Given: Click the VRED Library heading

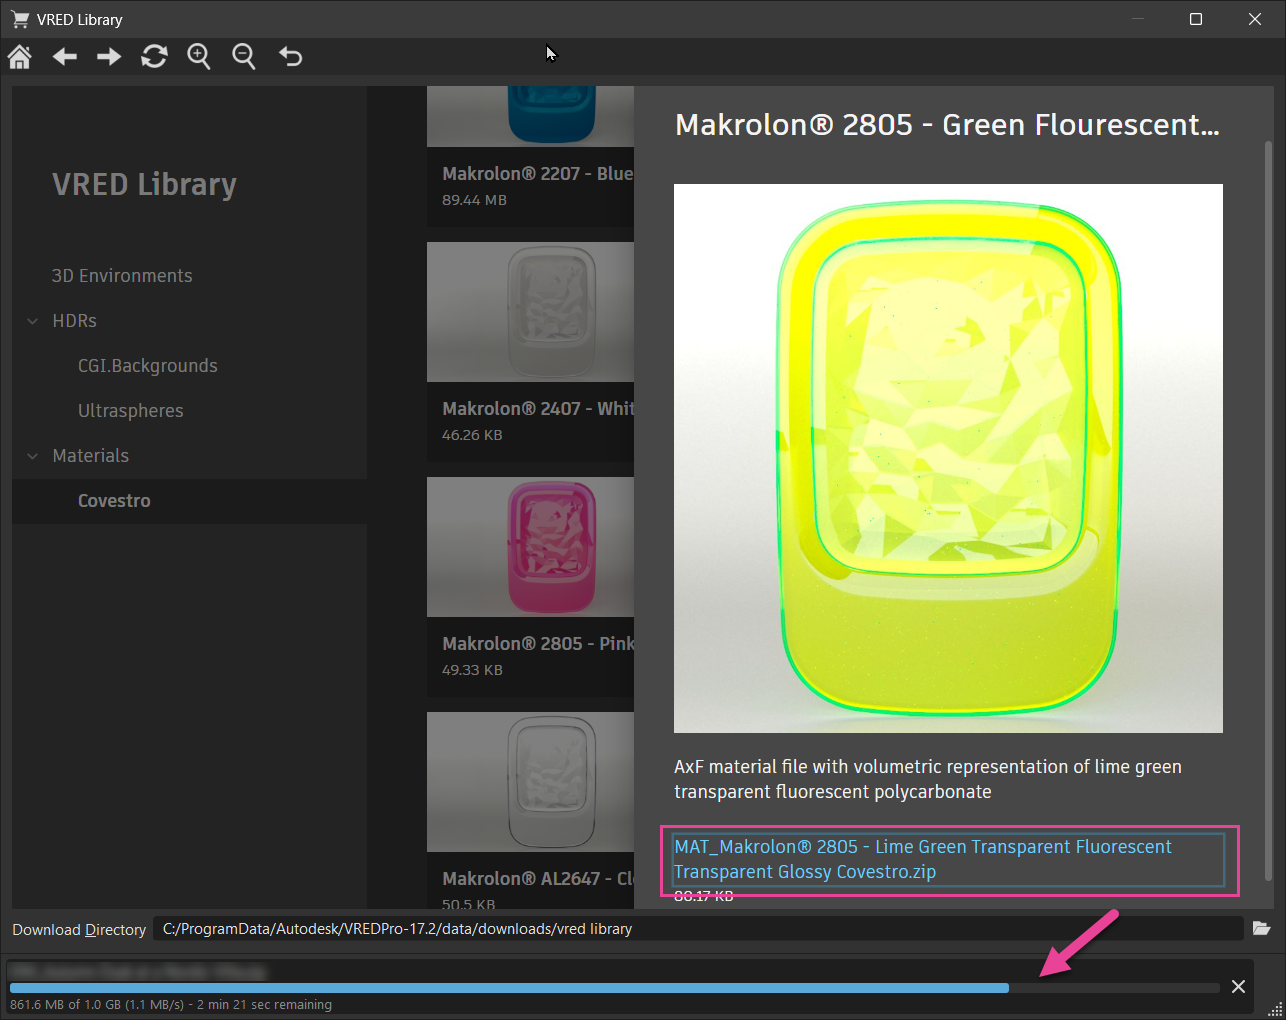Looking at the screenshot, I should tap(144, 185).
